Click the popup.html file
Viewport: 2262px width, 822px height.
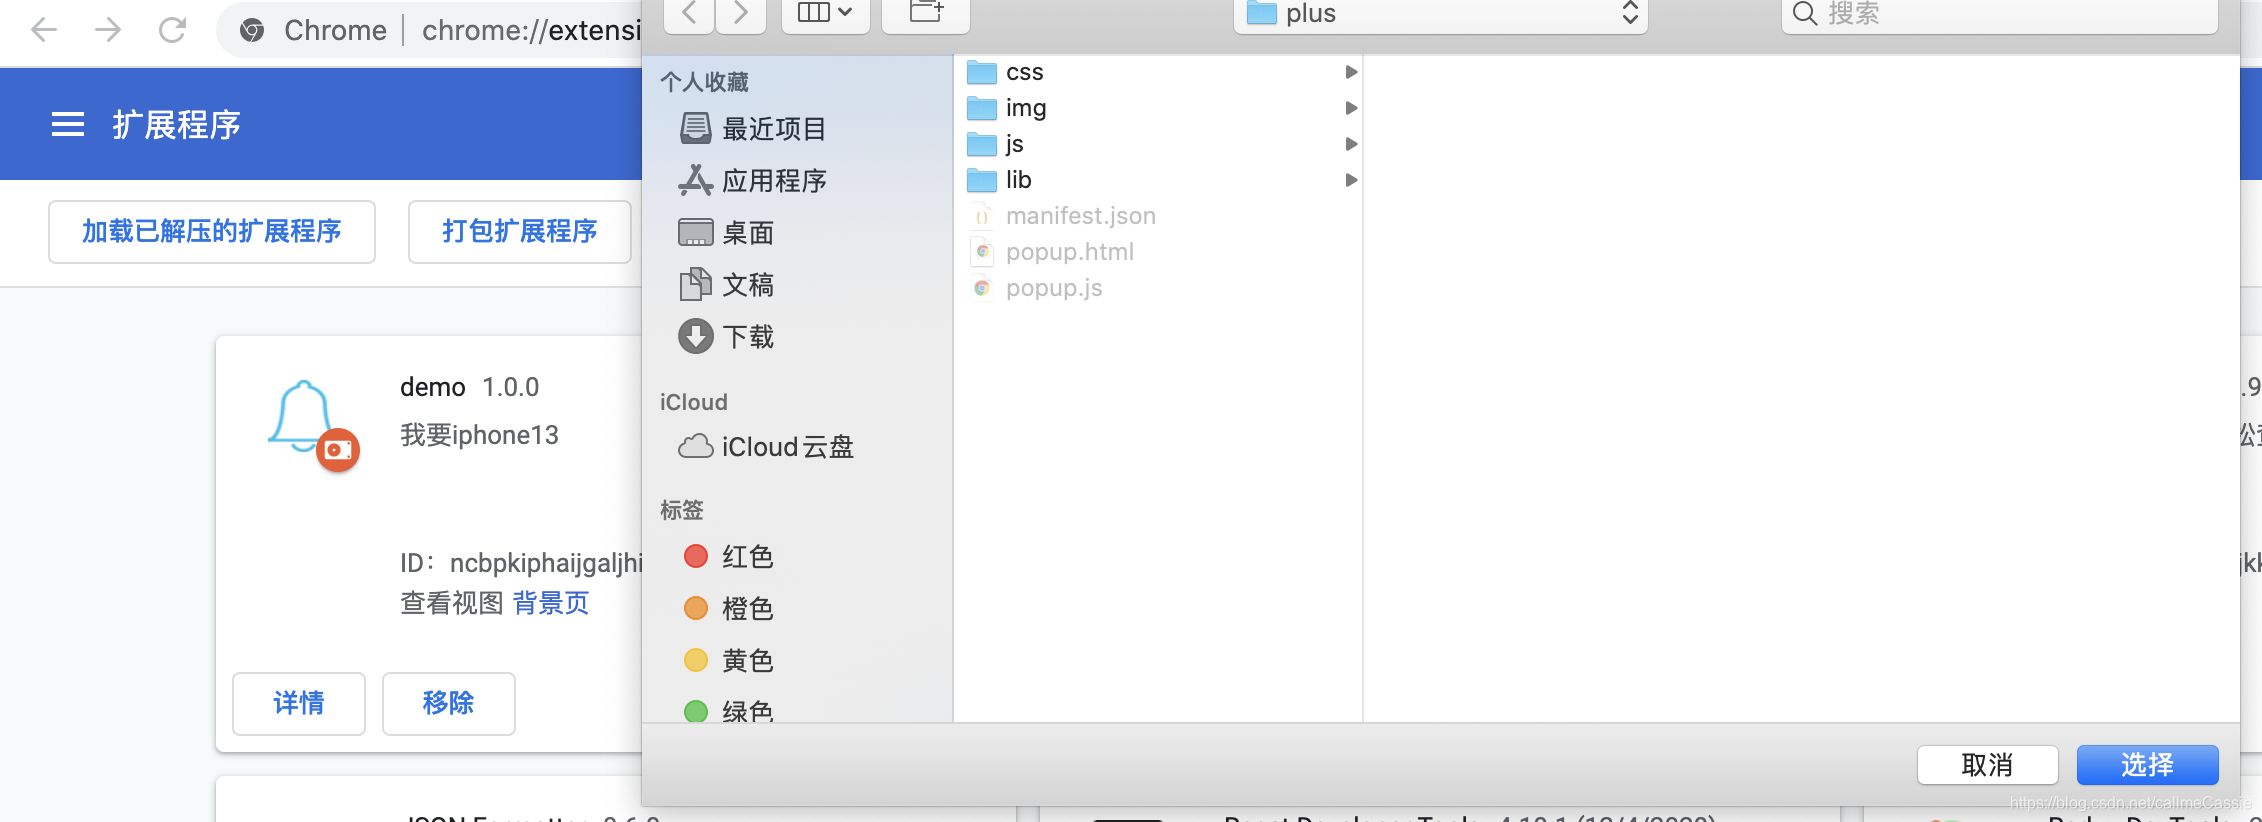click(x=1051, y=252)
